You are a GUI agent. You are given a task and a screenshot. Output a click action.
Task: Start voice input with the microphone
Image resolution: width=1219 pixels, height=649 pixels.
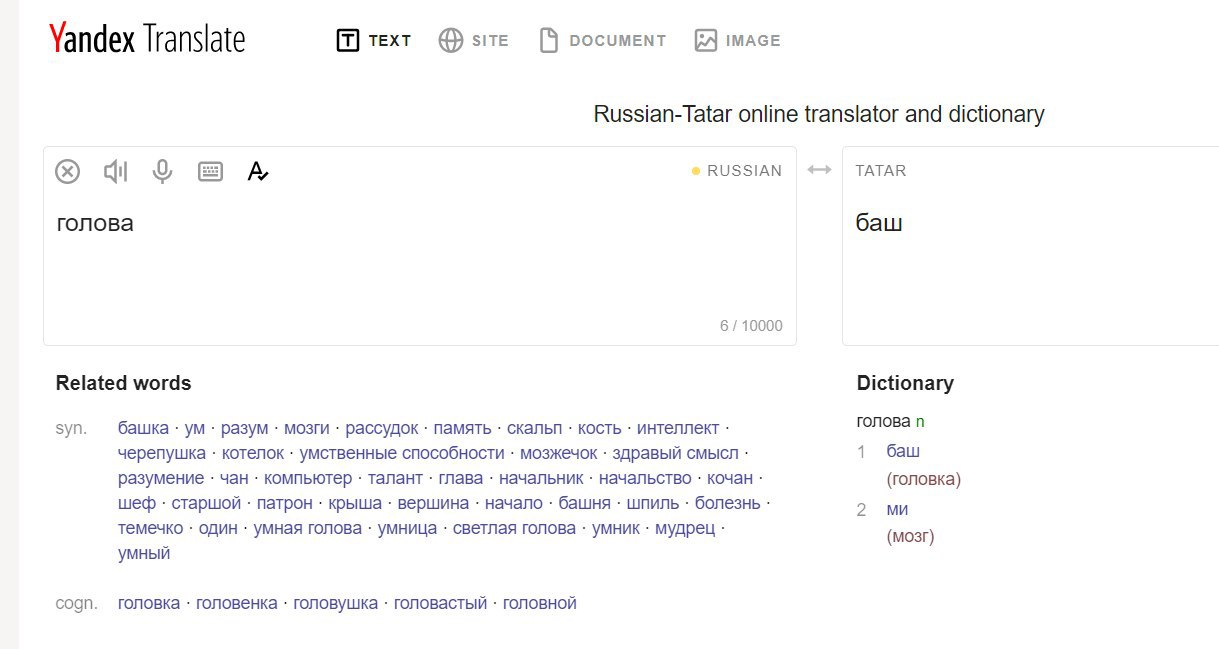(162, 172)
